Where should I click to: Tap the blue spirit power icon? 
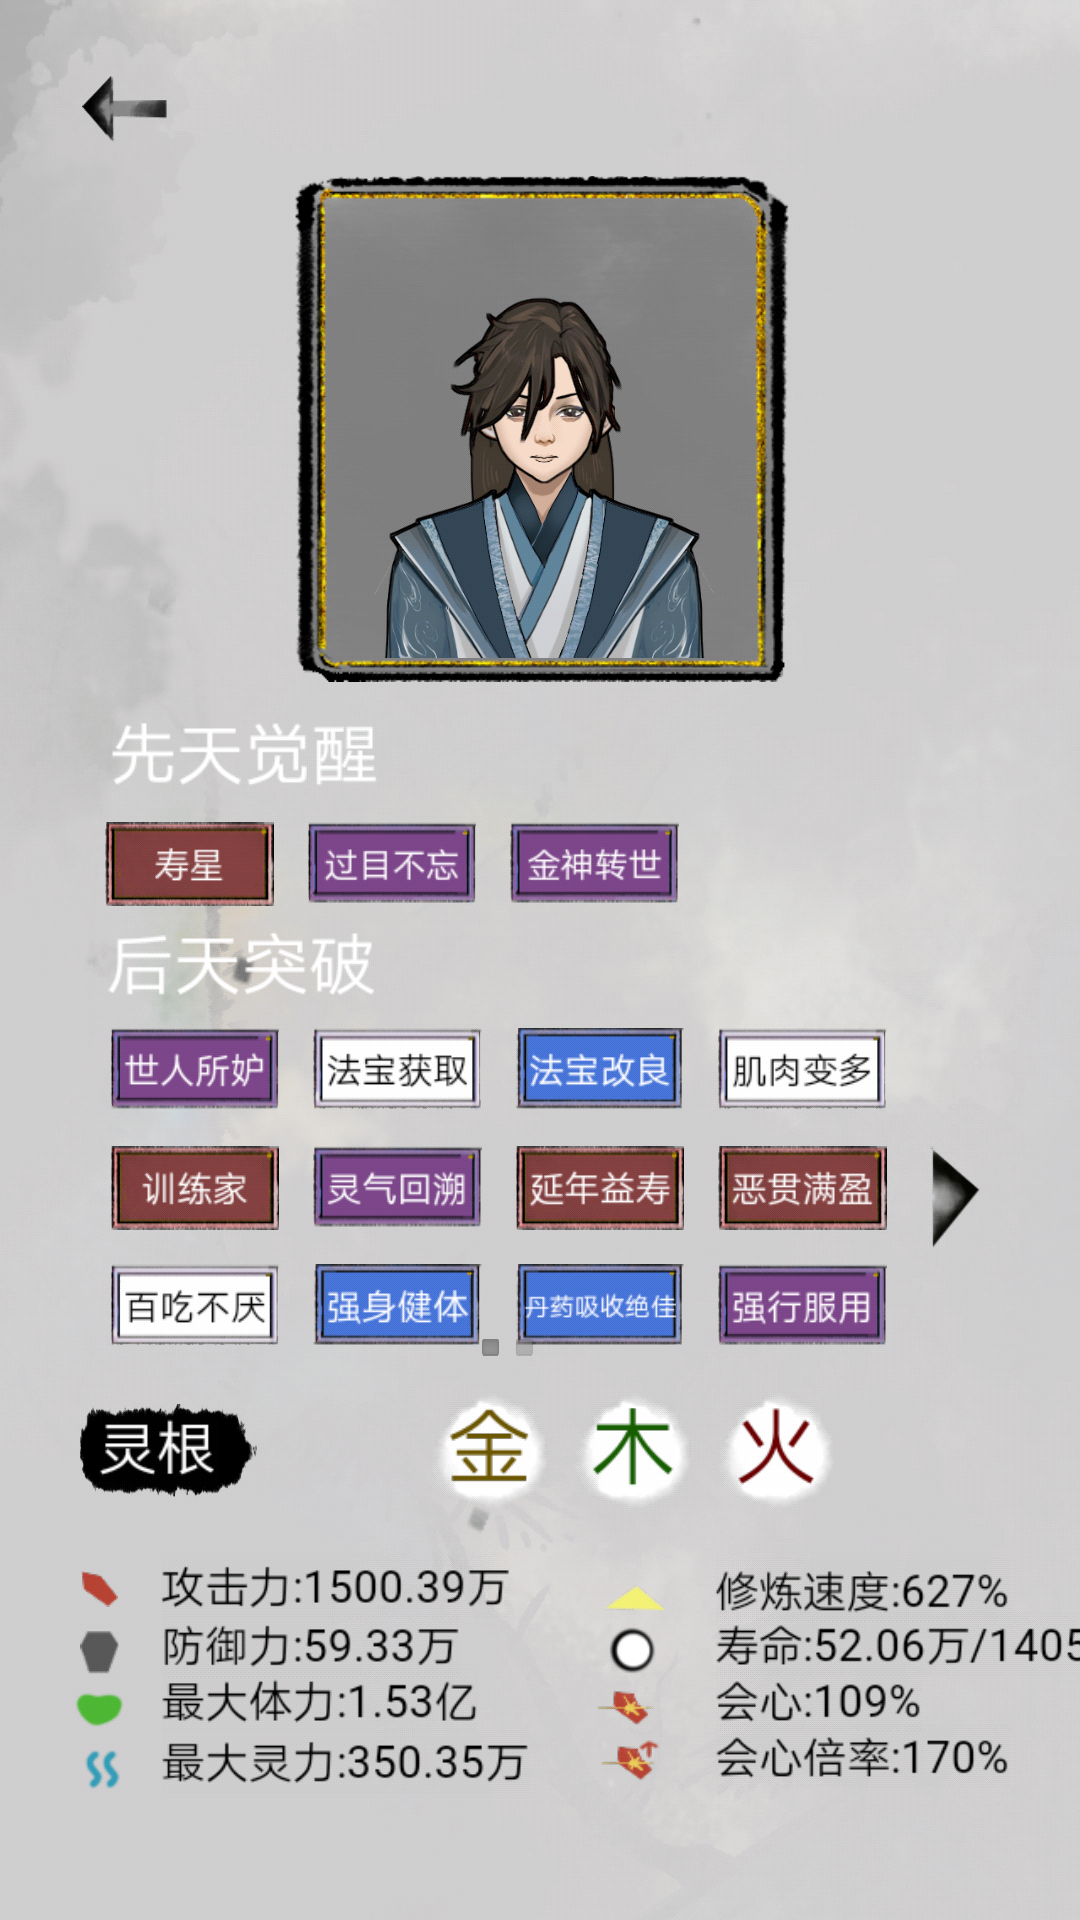click(x=102, y=1768)
